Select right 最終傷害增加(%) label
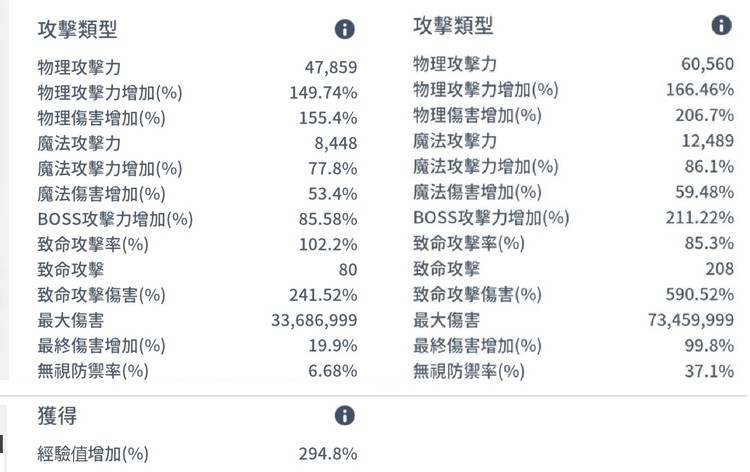 point(477,345)
